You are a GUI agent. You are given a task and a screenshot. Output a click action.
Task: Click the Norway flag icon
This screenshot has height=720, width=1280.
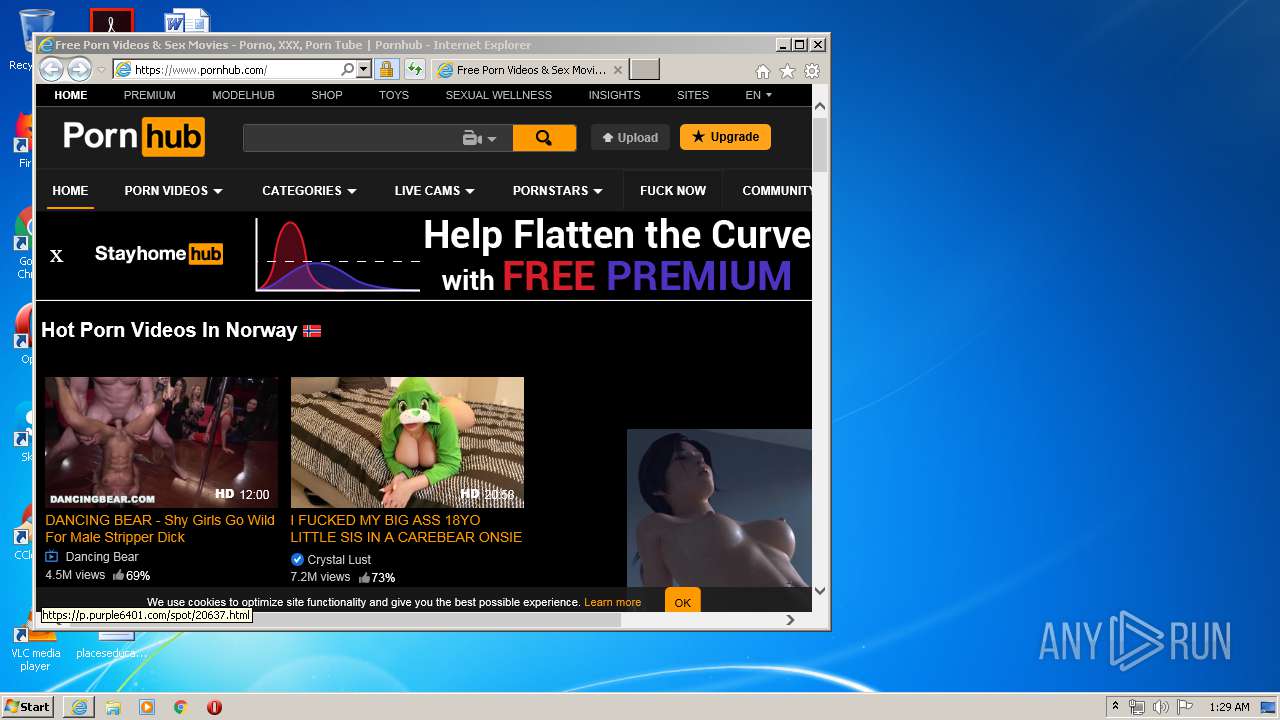point(312,331)
